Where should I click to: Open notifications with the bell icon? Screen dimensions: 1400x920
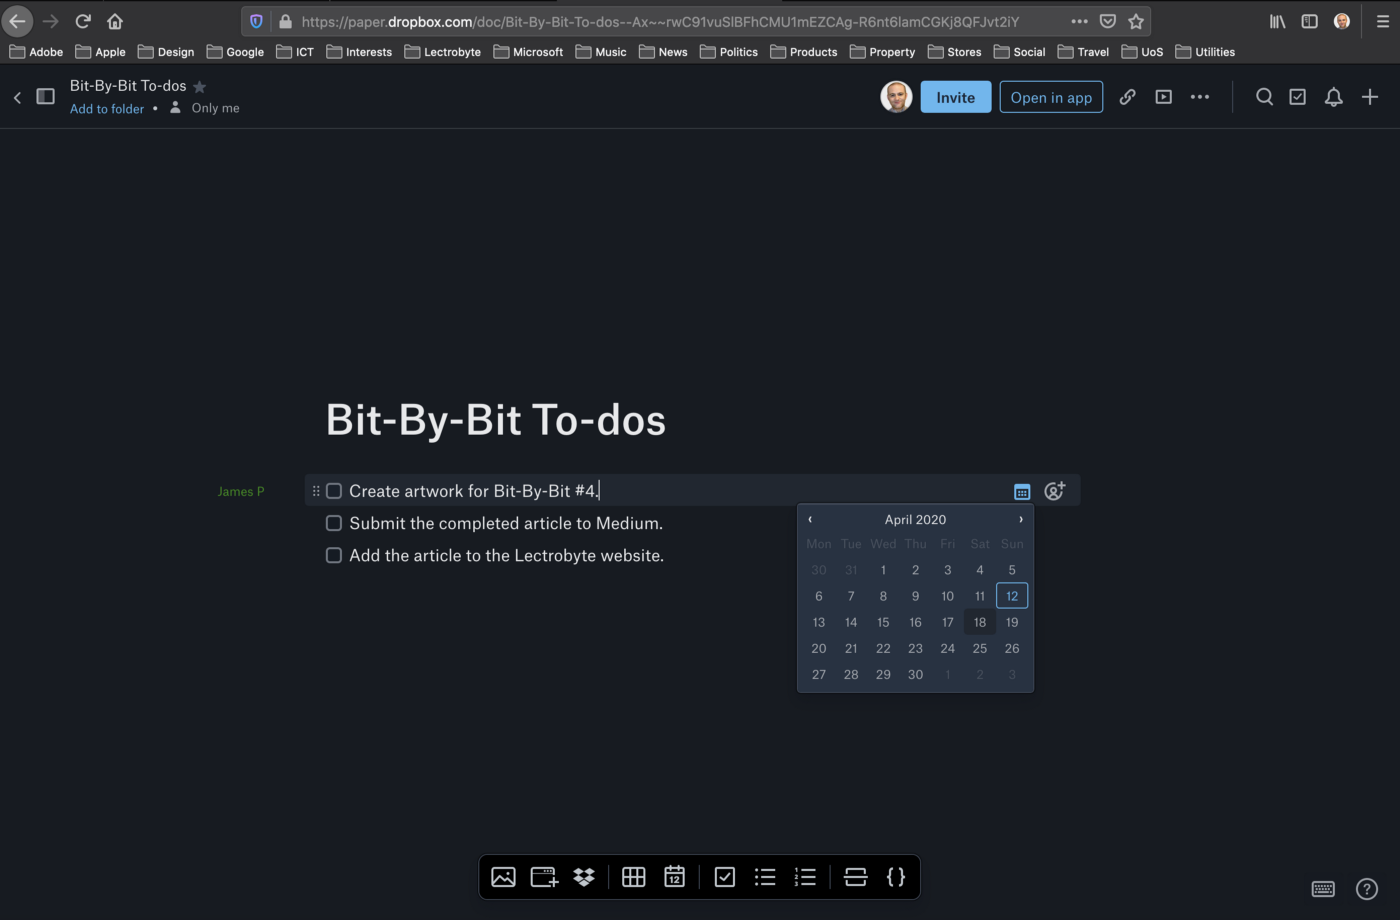click(x=1333, y=97)
